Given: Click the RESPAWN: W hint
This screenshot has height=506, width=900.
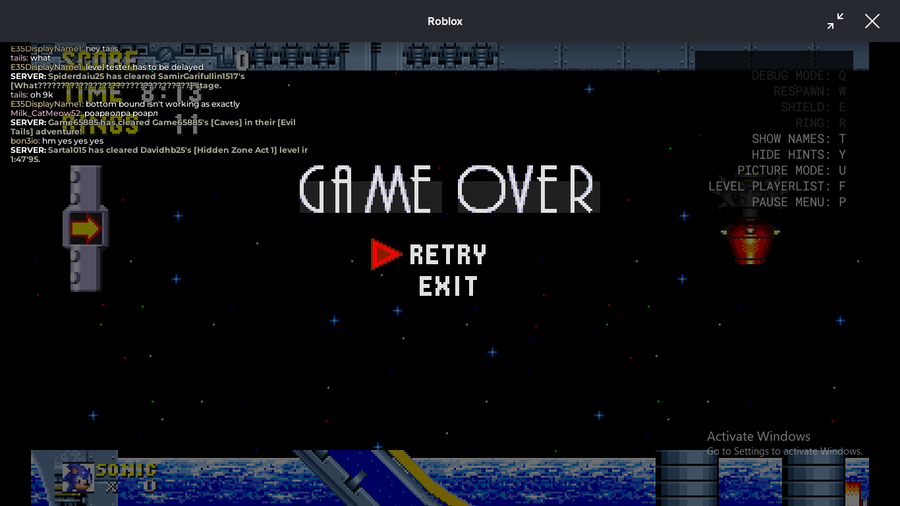Looking at the screenshot, I should coord(809,91).
